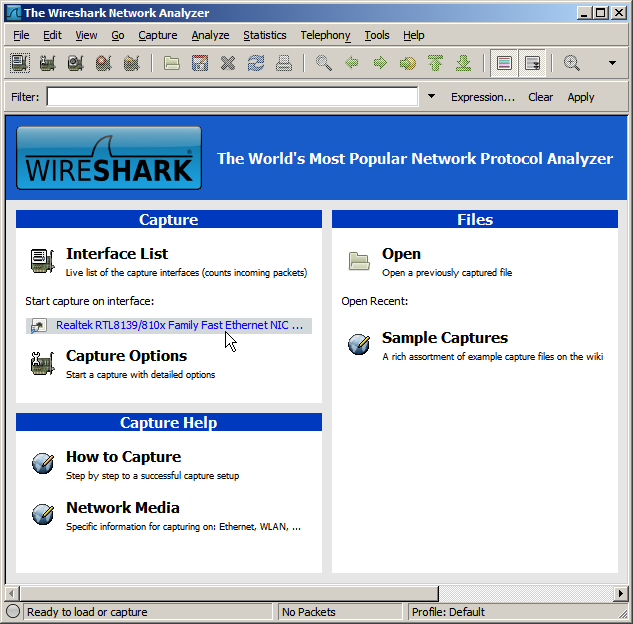633x624 pixels.
Task: Click the find packet magnifier icon
Action: tap(323, 63)
